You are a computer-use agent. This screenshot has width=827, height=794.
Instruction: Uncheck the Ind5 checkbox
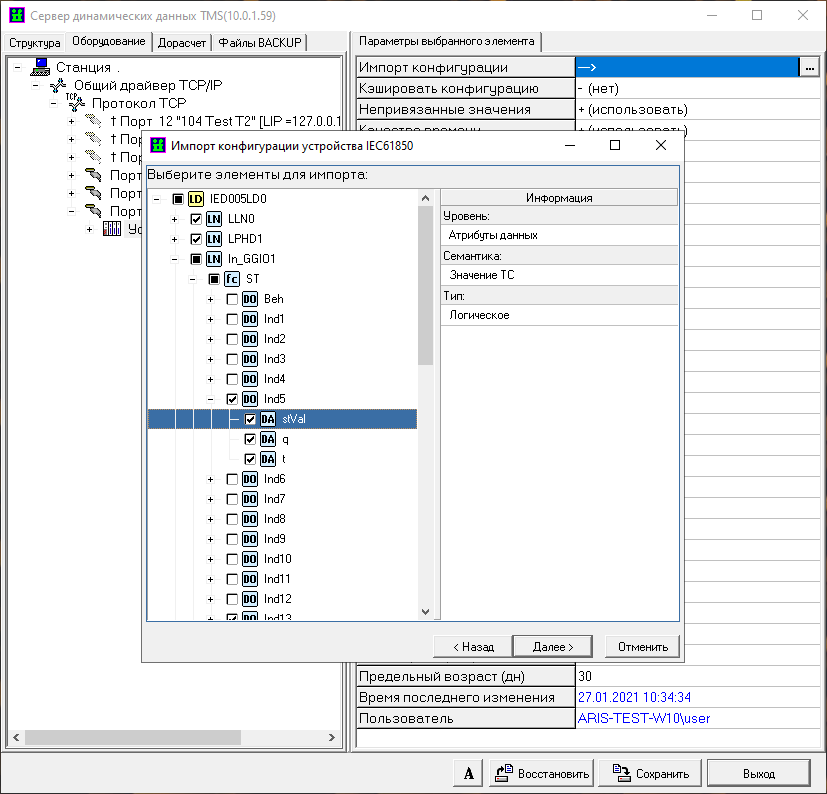(232, 399)
